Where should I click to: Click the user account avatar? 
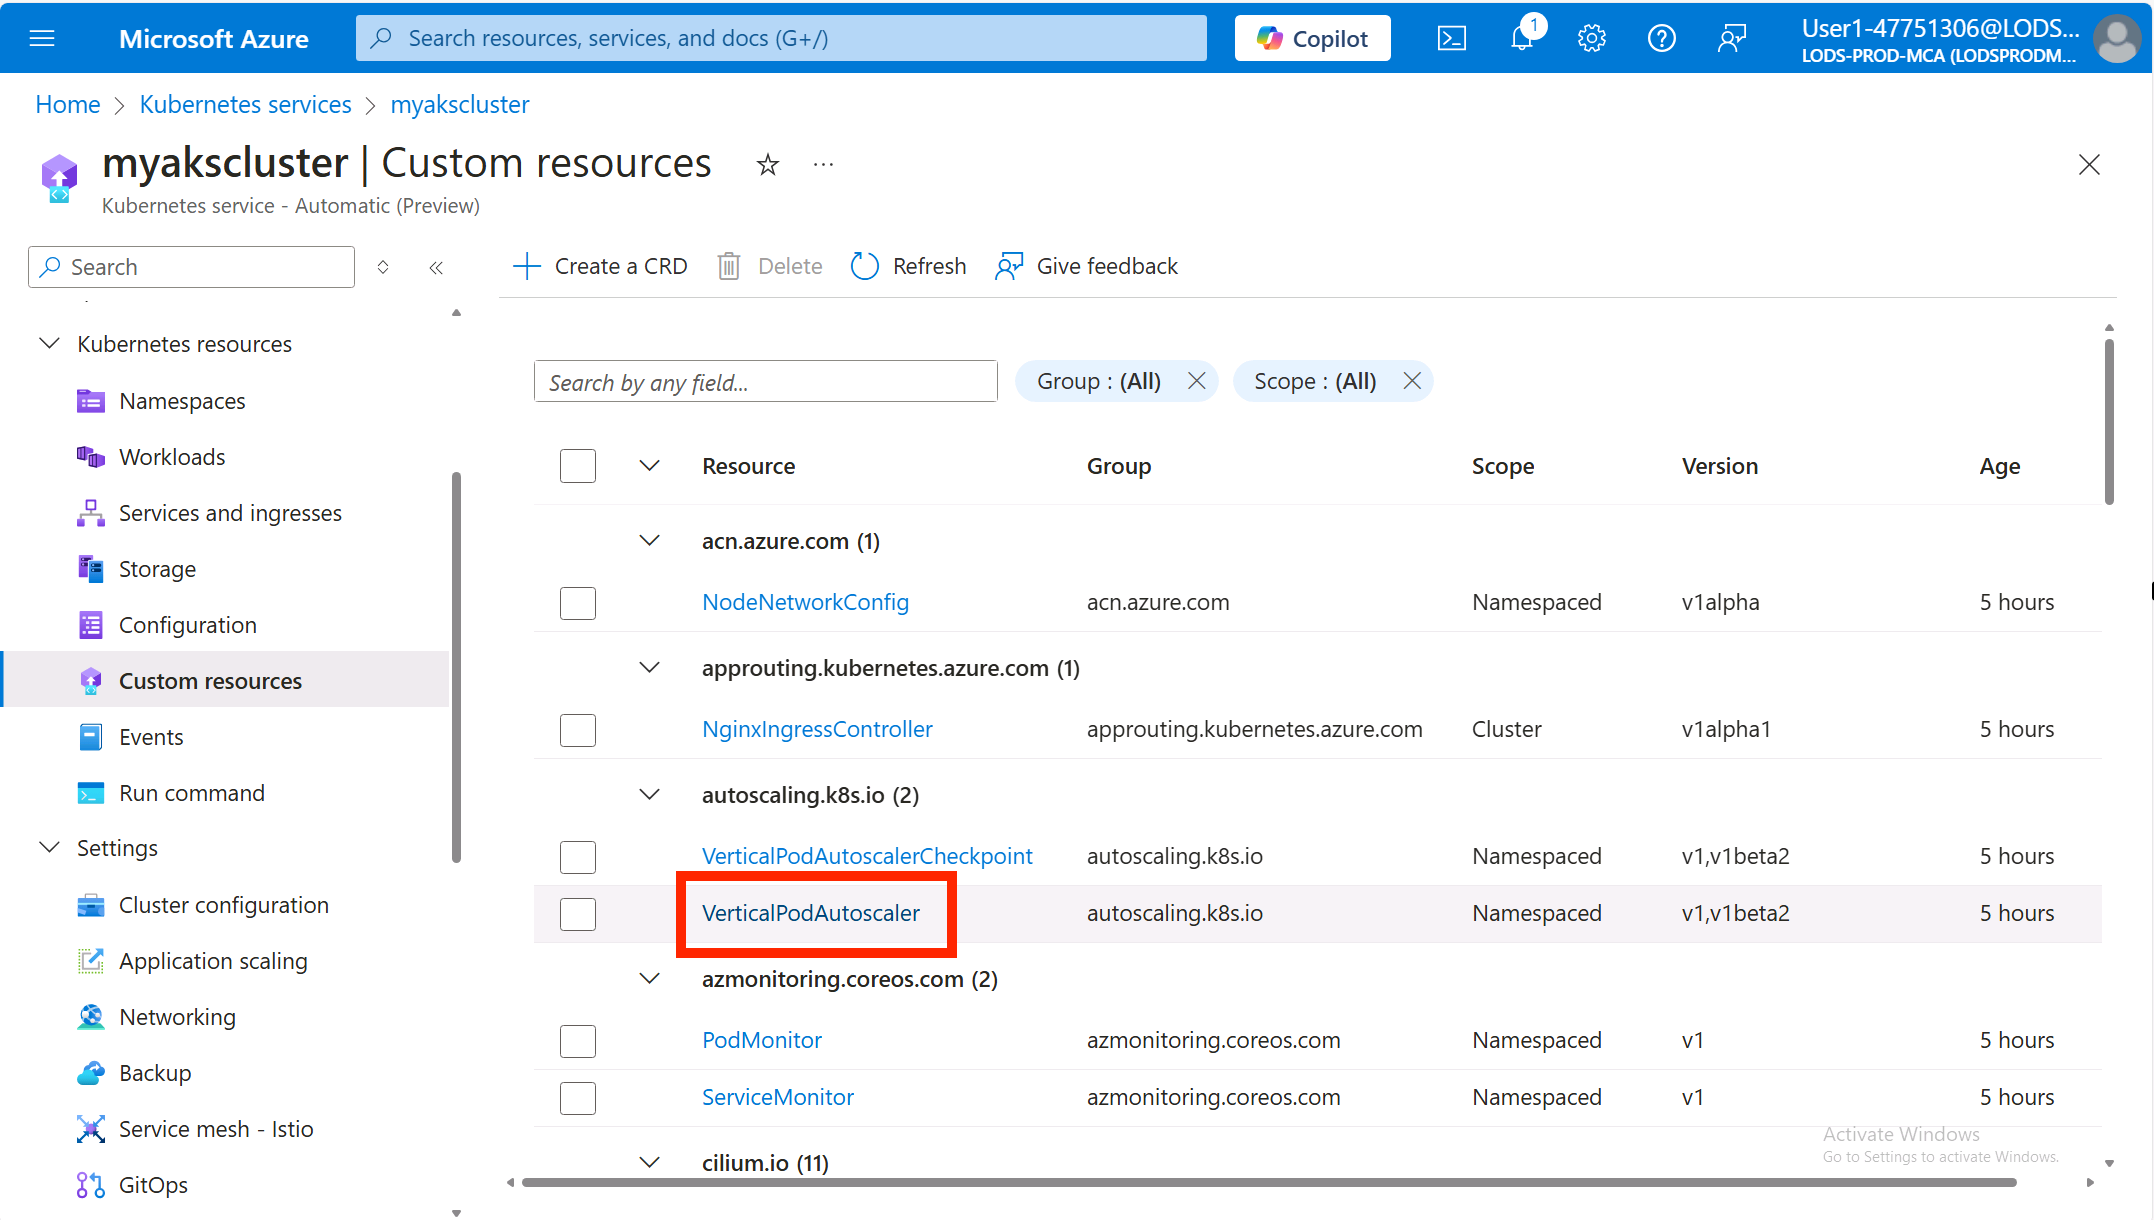coord(2116,39)
